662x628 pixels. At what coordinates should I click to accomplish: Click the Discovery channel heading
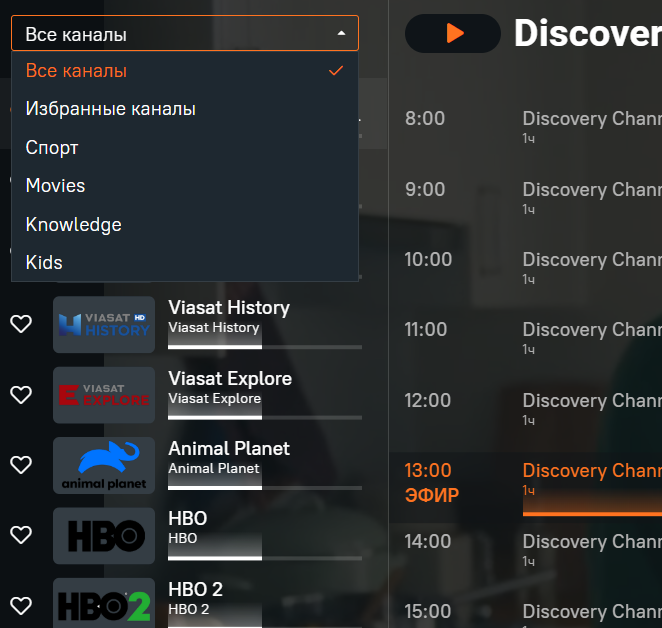588,33
